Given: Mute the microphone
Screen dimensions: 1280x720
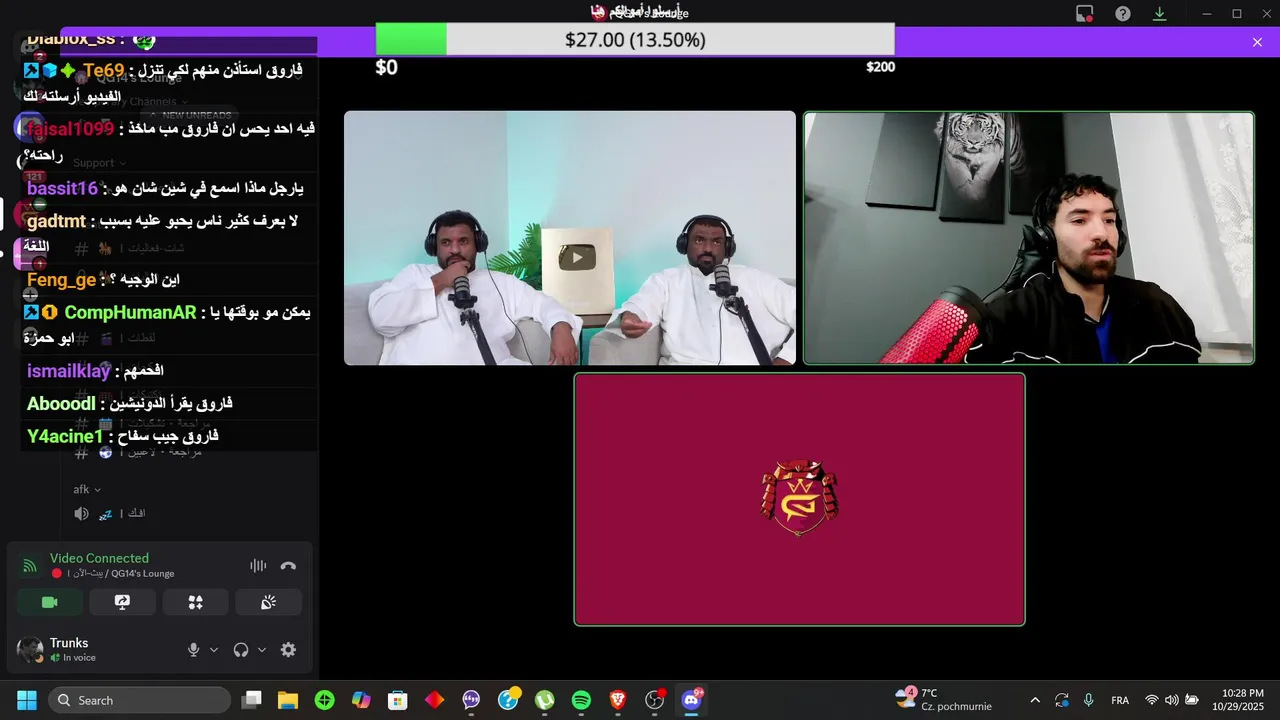Looking at the screenshot, I should [194, 650].
